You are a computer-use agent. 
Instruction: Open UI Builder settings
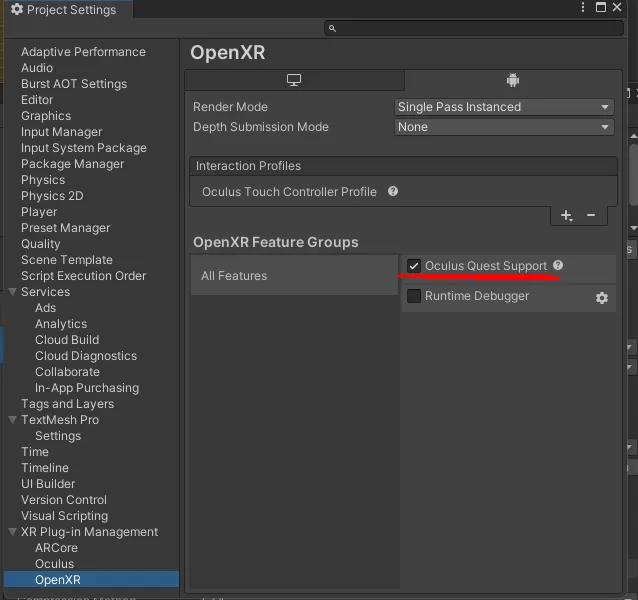click(x=48, y=484)
